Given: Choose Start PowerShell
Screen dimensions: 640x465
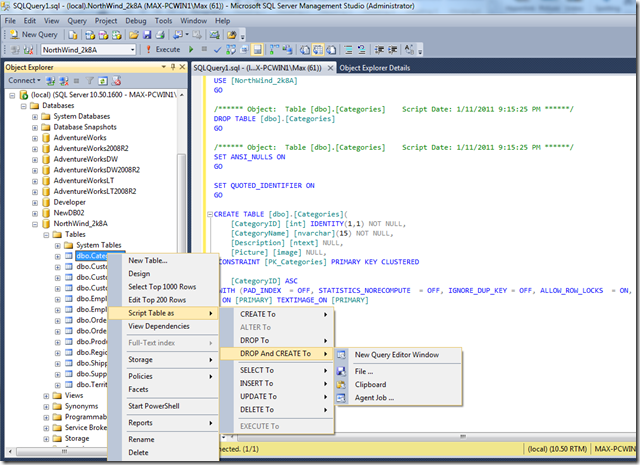Looking at the screenshot, I should (162, 406).
